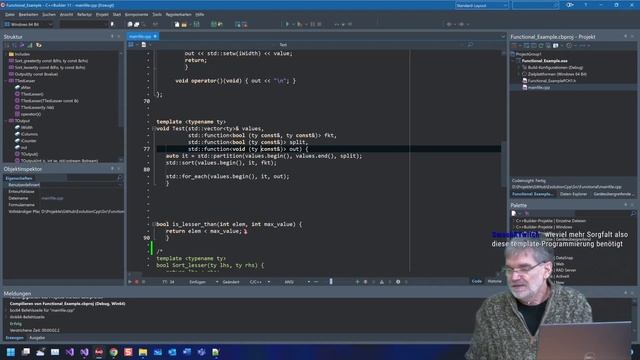Viewport: 640px width, 360px height.
Task: Close the mainfile.cpp editor tab
Action: (155, 36)
